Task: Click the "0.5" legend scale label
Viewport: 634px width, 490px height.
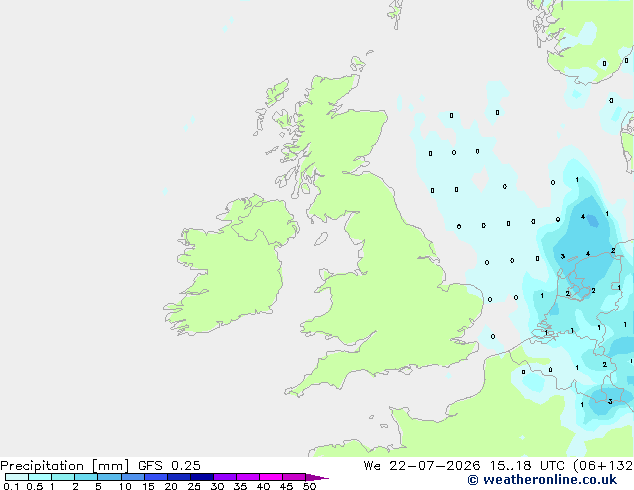Action: click(x=35, y=486)
